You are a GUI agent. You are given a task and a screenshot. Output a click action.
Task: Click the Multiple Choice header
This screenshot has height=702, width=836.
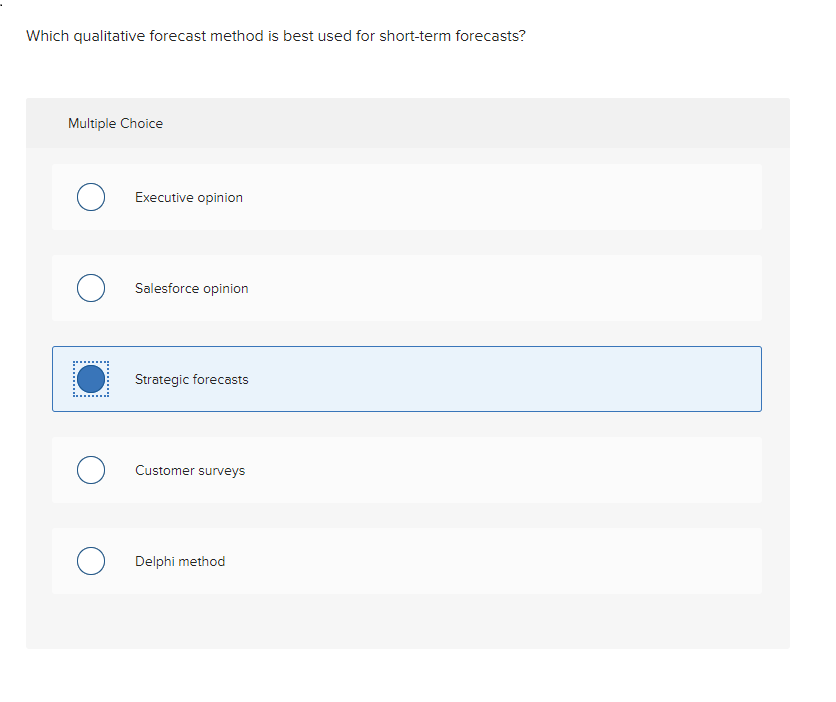(115, 123)
